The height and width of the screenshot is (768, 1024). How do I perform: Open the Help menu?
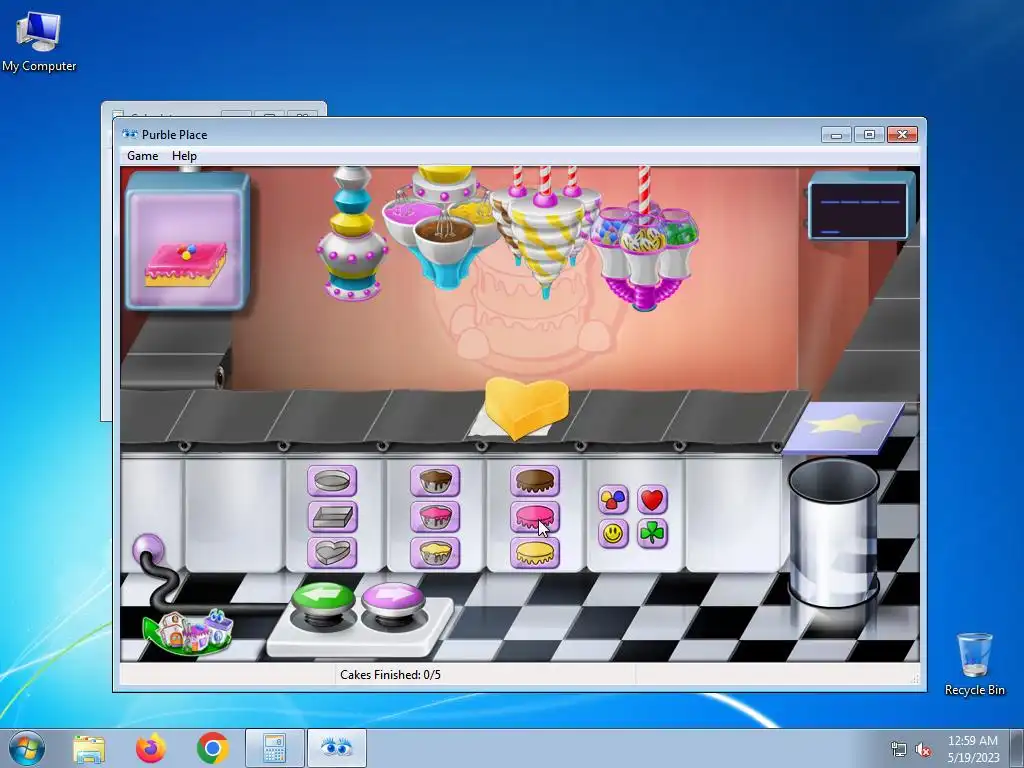pyautogui.click(x=184, y=156)
